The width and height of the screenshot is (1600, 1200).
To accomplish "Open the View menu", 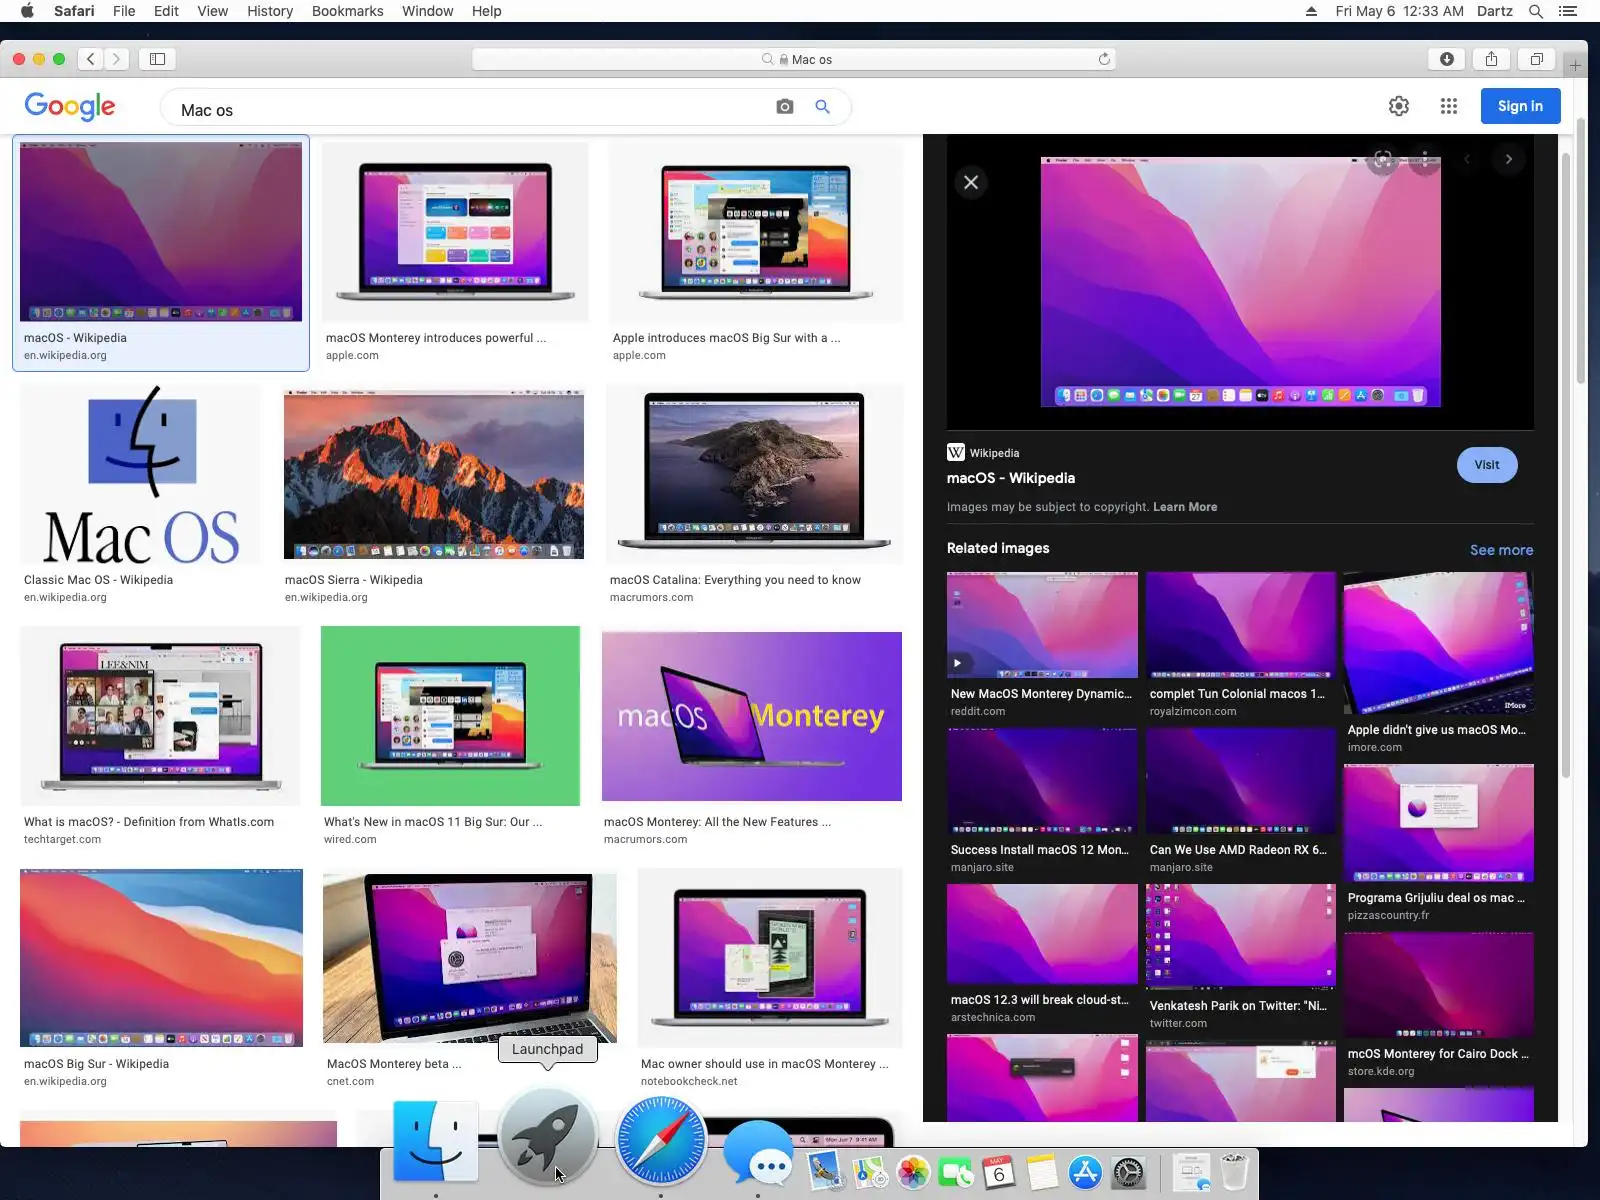I will click(x=212, y=11).
